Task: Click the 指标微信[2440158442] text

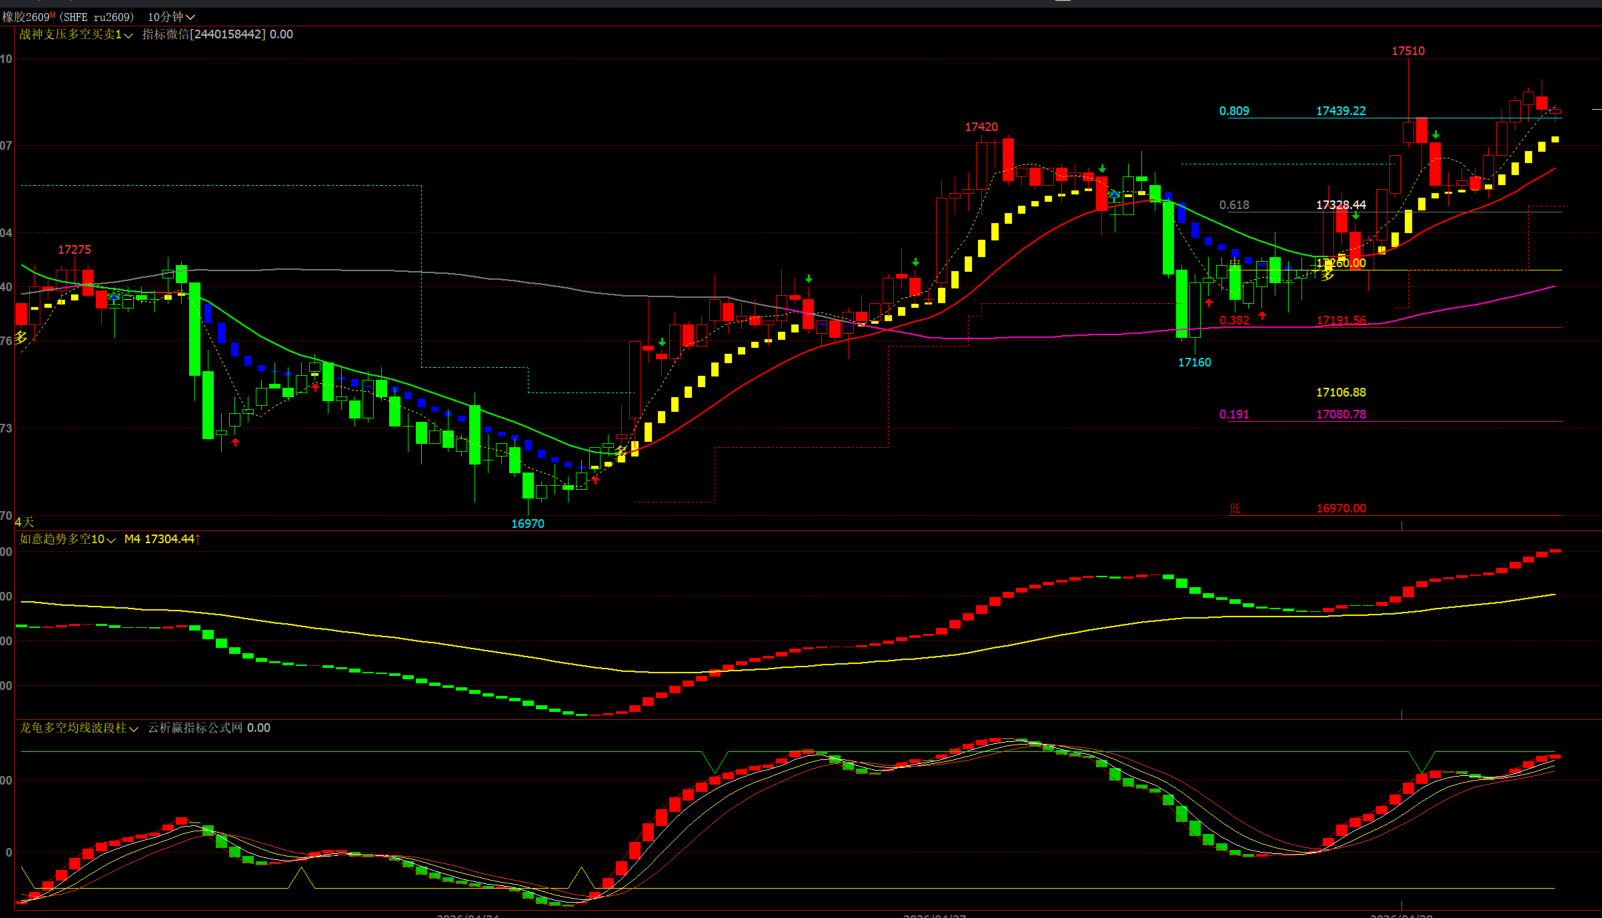Action: tap(204, 35)
